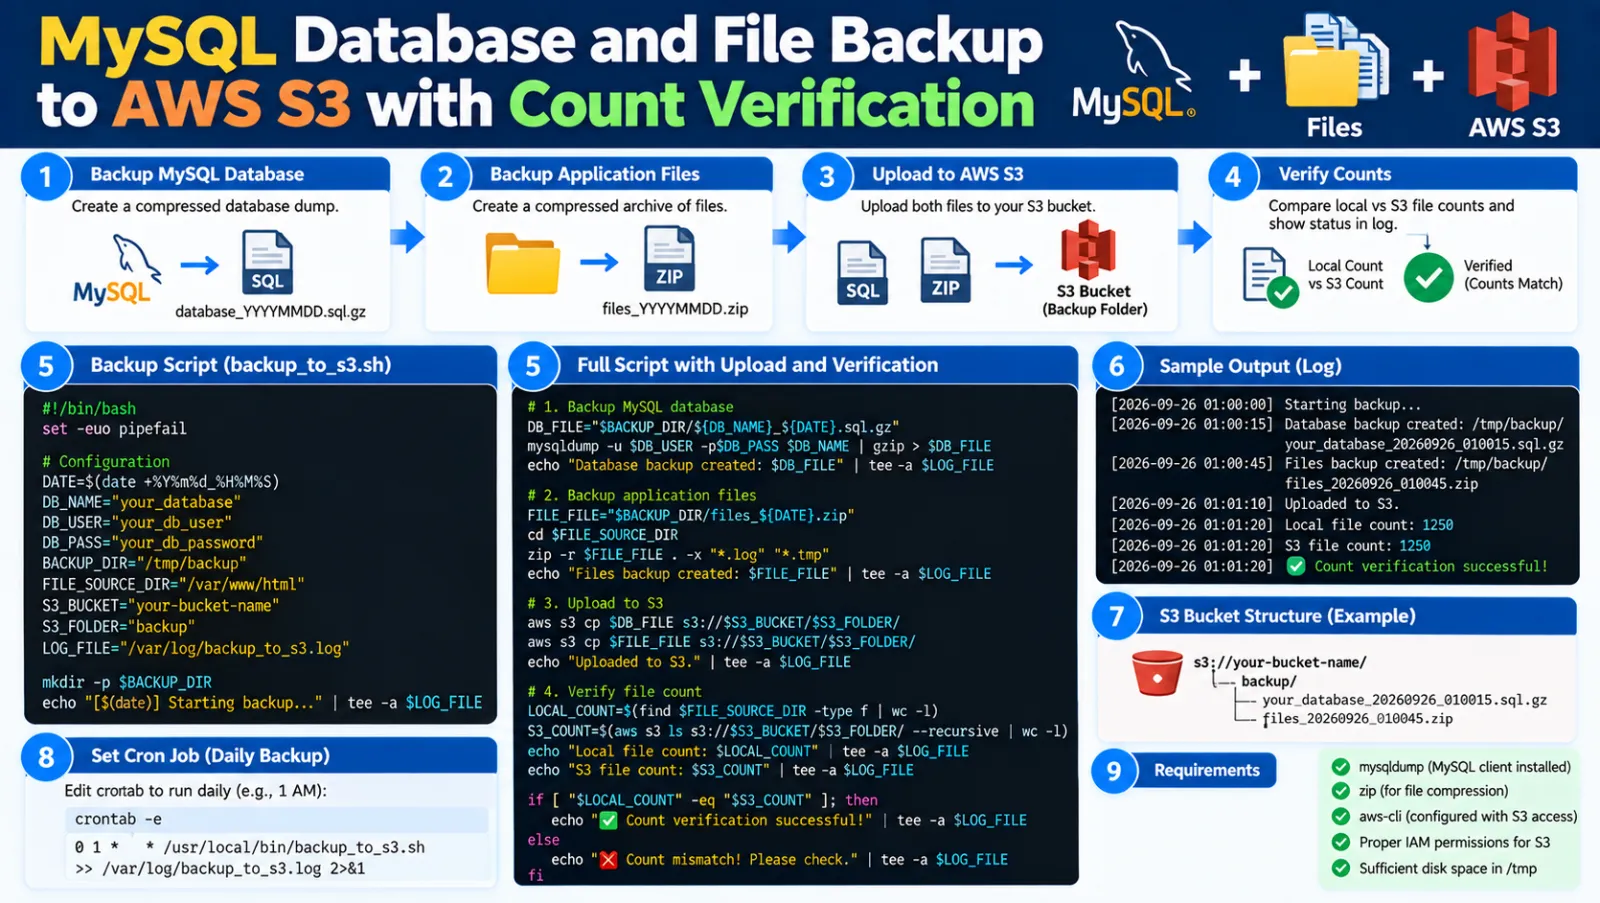Click red X emoji in Count mismatch echo line
Viewport: 1600px width, 903px height.
pyautogui.click(x=608, y=860)
